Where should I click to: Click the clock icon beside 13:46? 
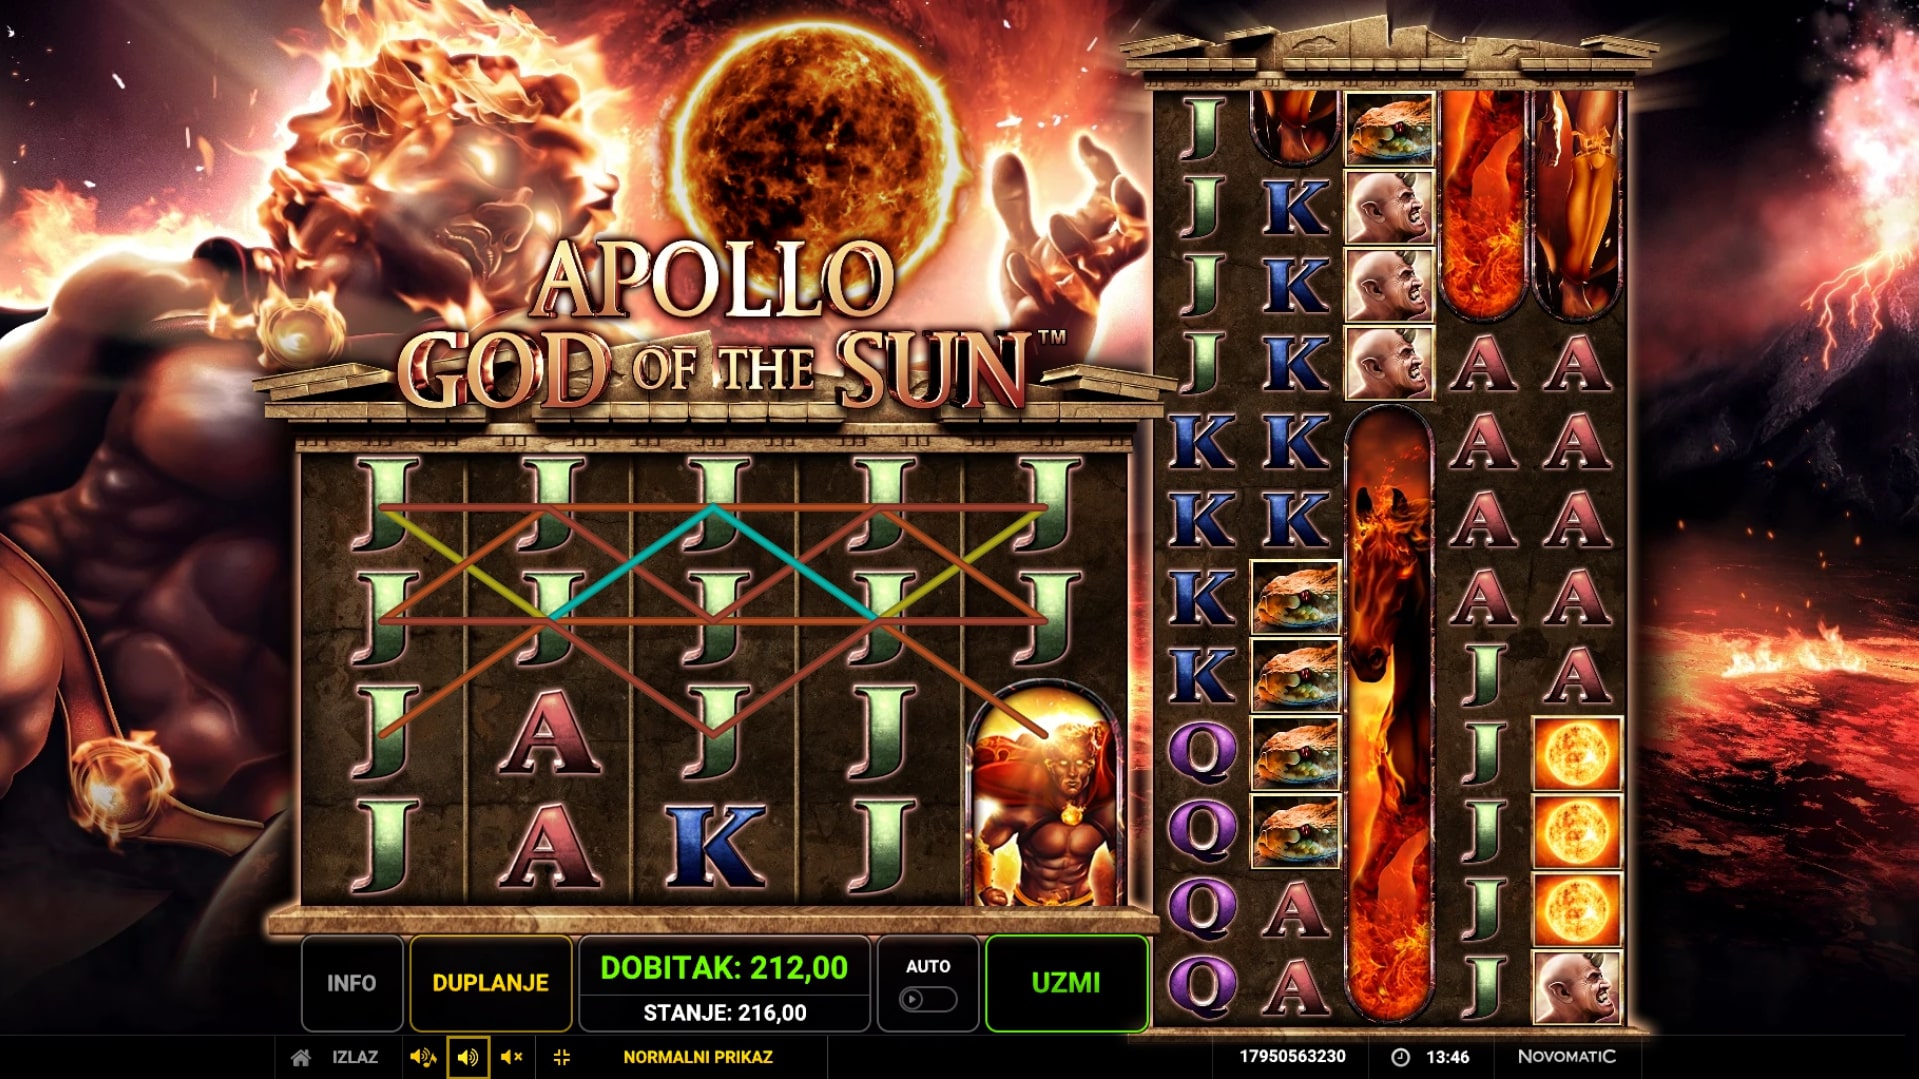[x=1401, y=1057]
